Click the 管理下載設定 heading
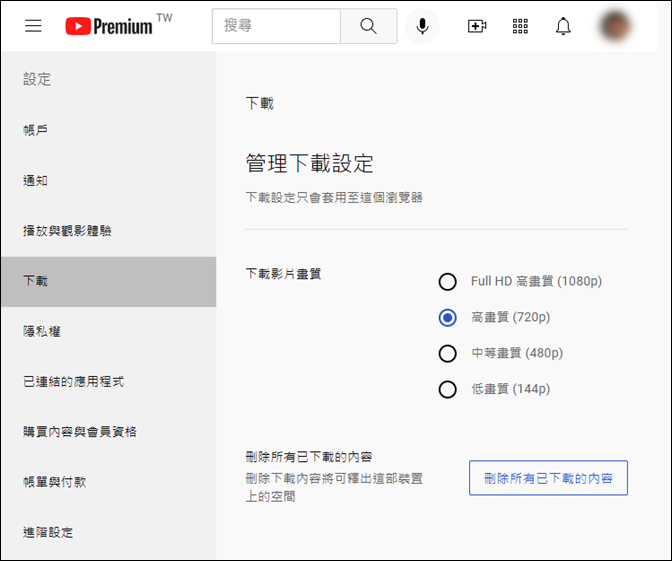 point(309,164)
